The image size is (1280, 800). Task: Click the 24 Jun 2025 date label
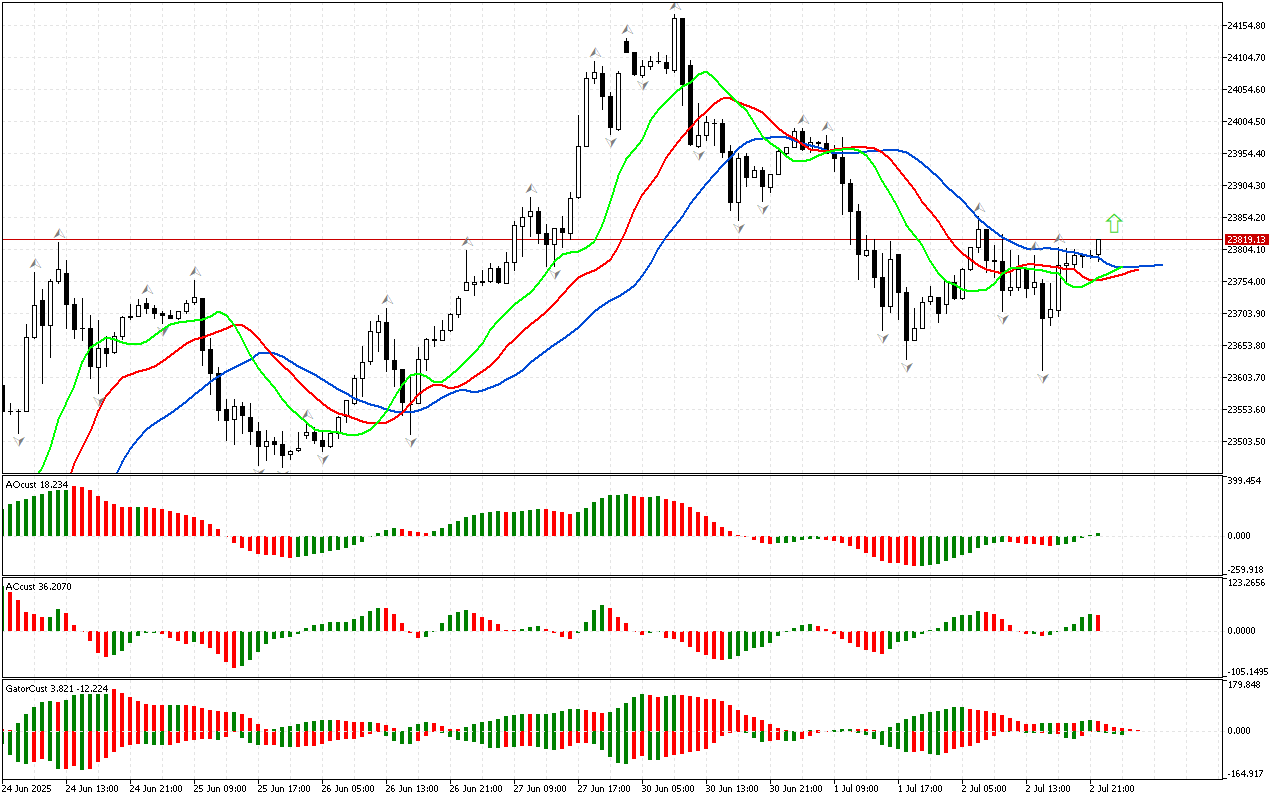tap(27, 788)
